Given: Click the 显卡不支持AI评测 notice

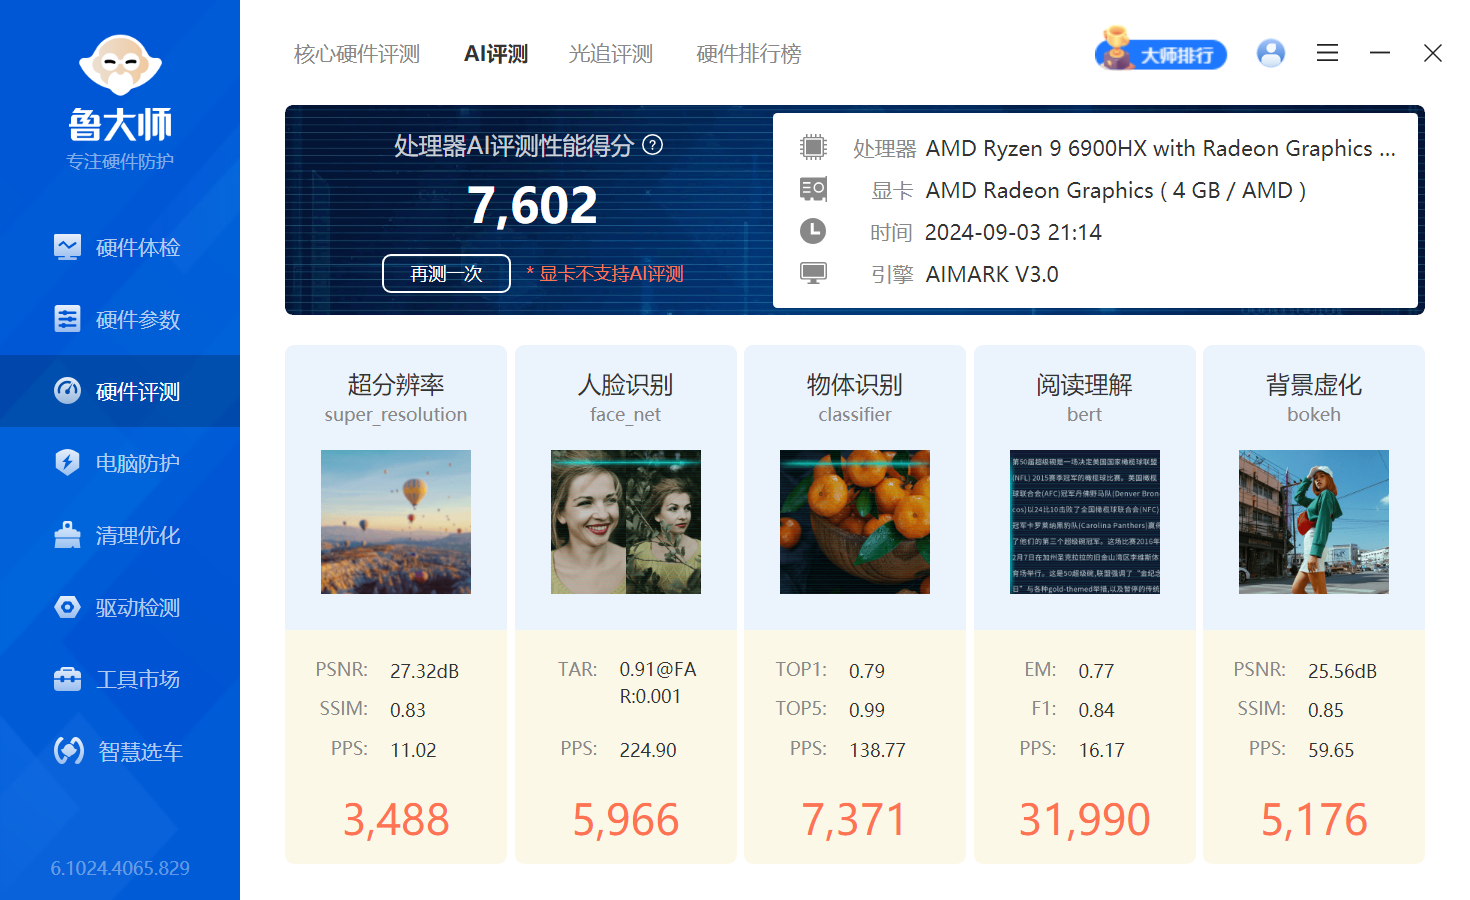Looking at the screenshot, I should [605, 274].
